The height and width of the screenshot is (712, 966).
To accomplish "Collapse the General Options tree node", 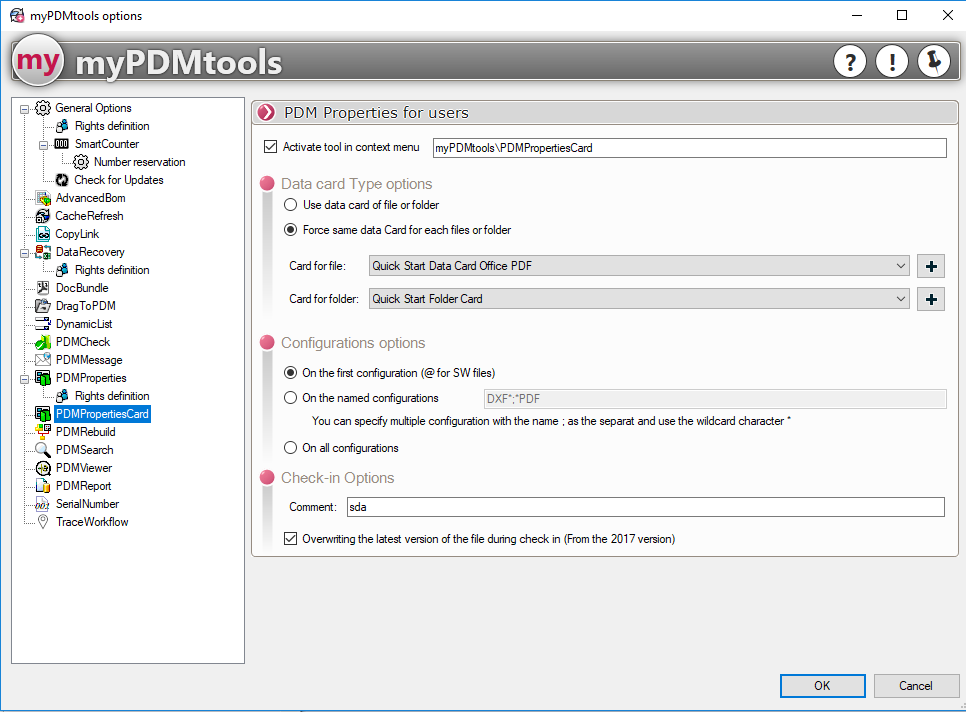I will point(25,108).
